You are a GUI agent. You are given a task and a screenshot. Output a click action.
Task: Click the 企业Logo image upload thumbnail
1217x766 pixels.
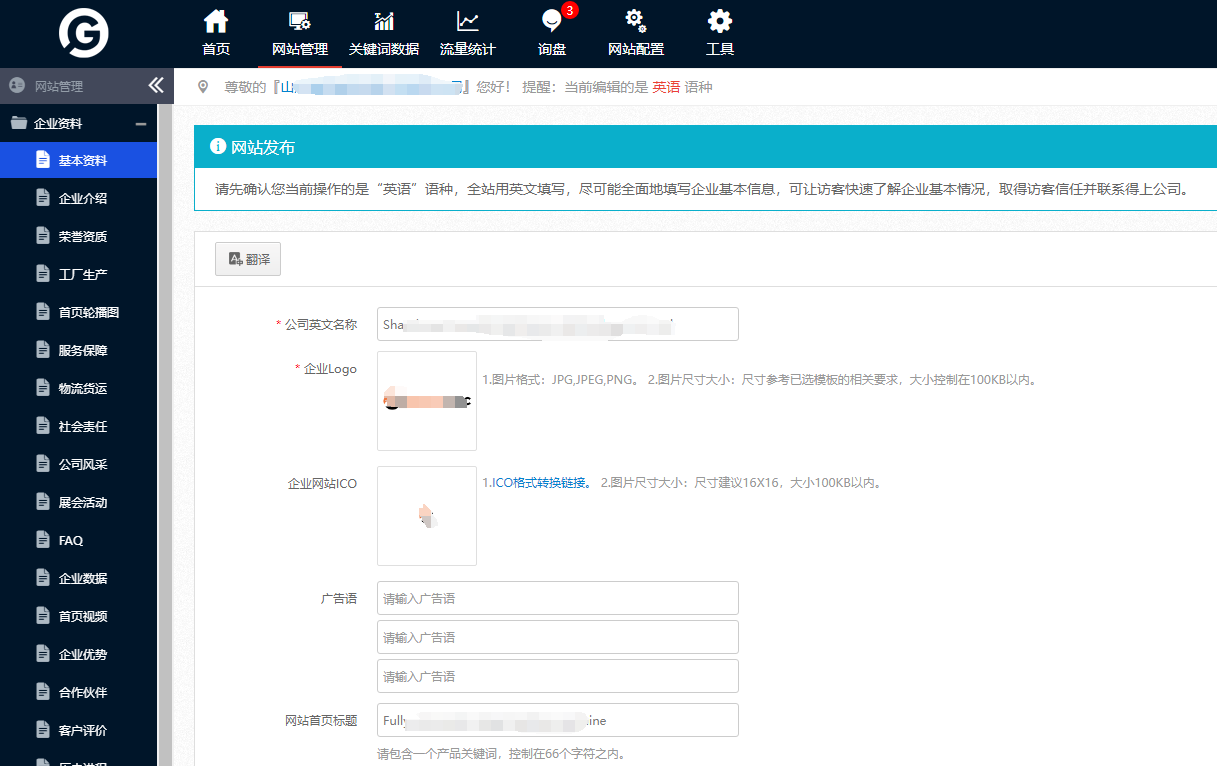(x=427, y=400)
